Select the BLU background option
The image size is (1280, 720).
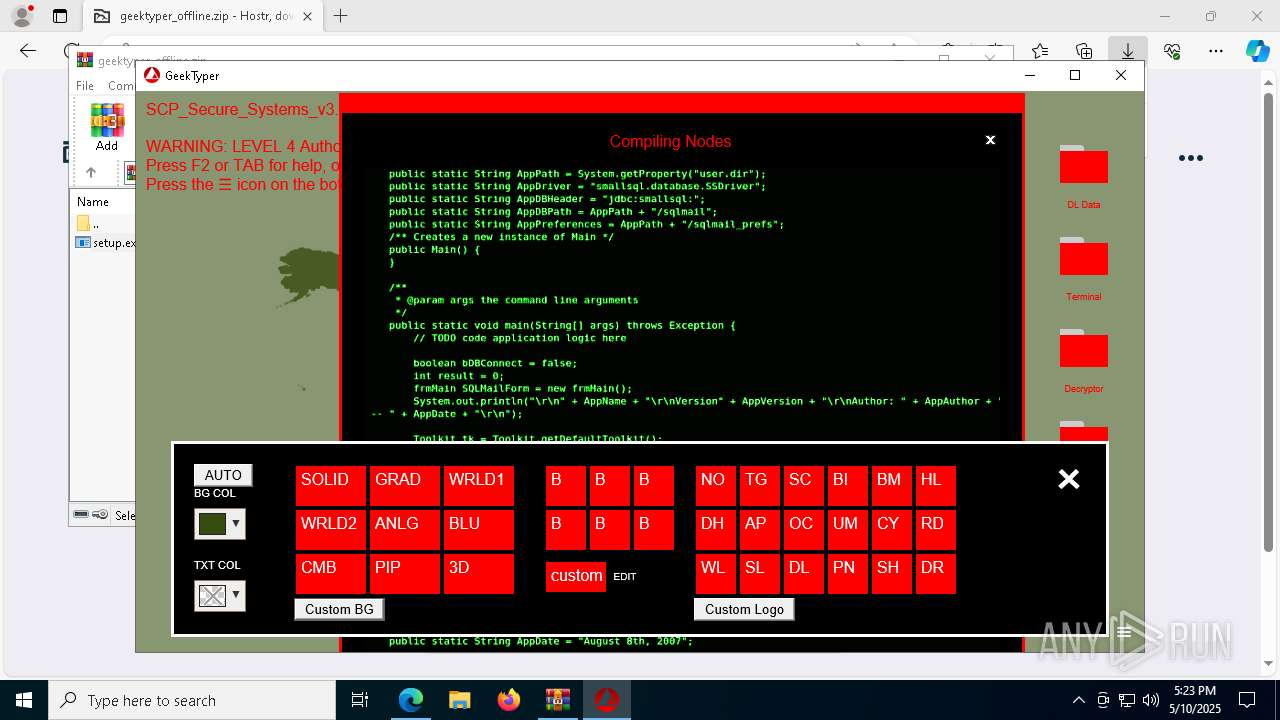tap(479, 529)
